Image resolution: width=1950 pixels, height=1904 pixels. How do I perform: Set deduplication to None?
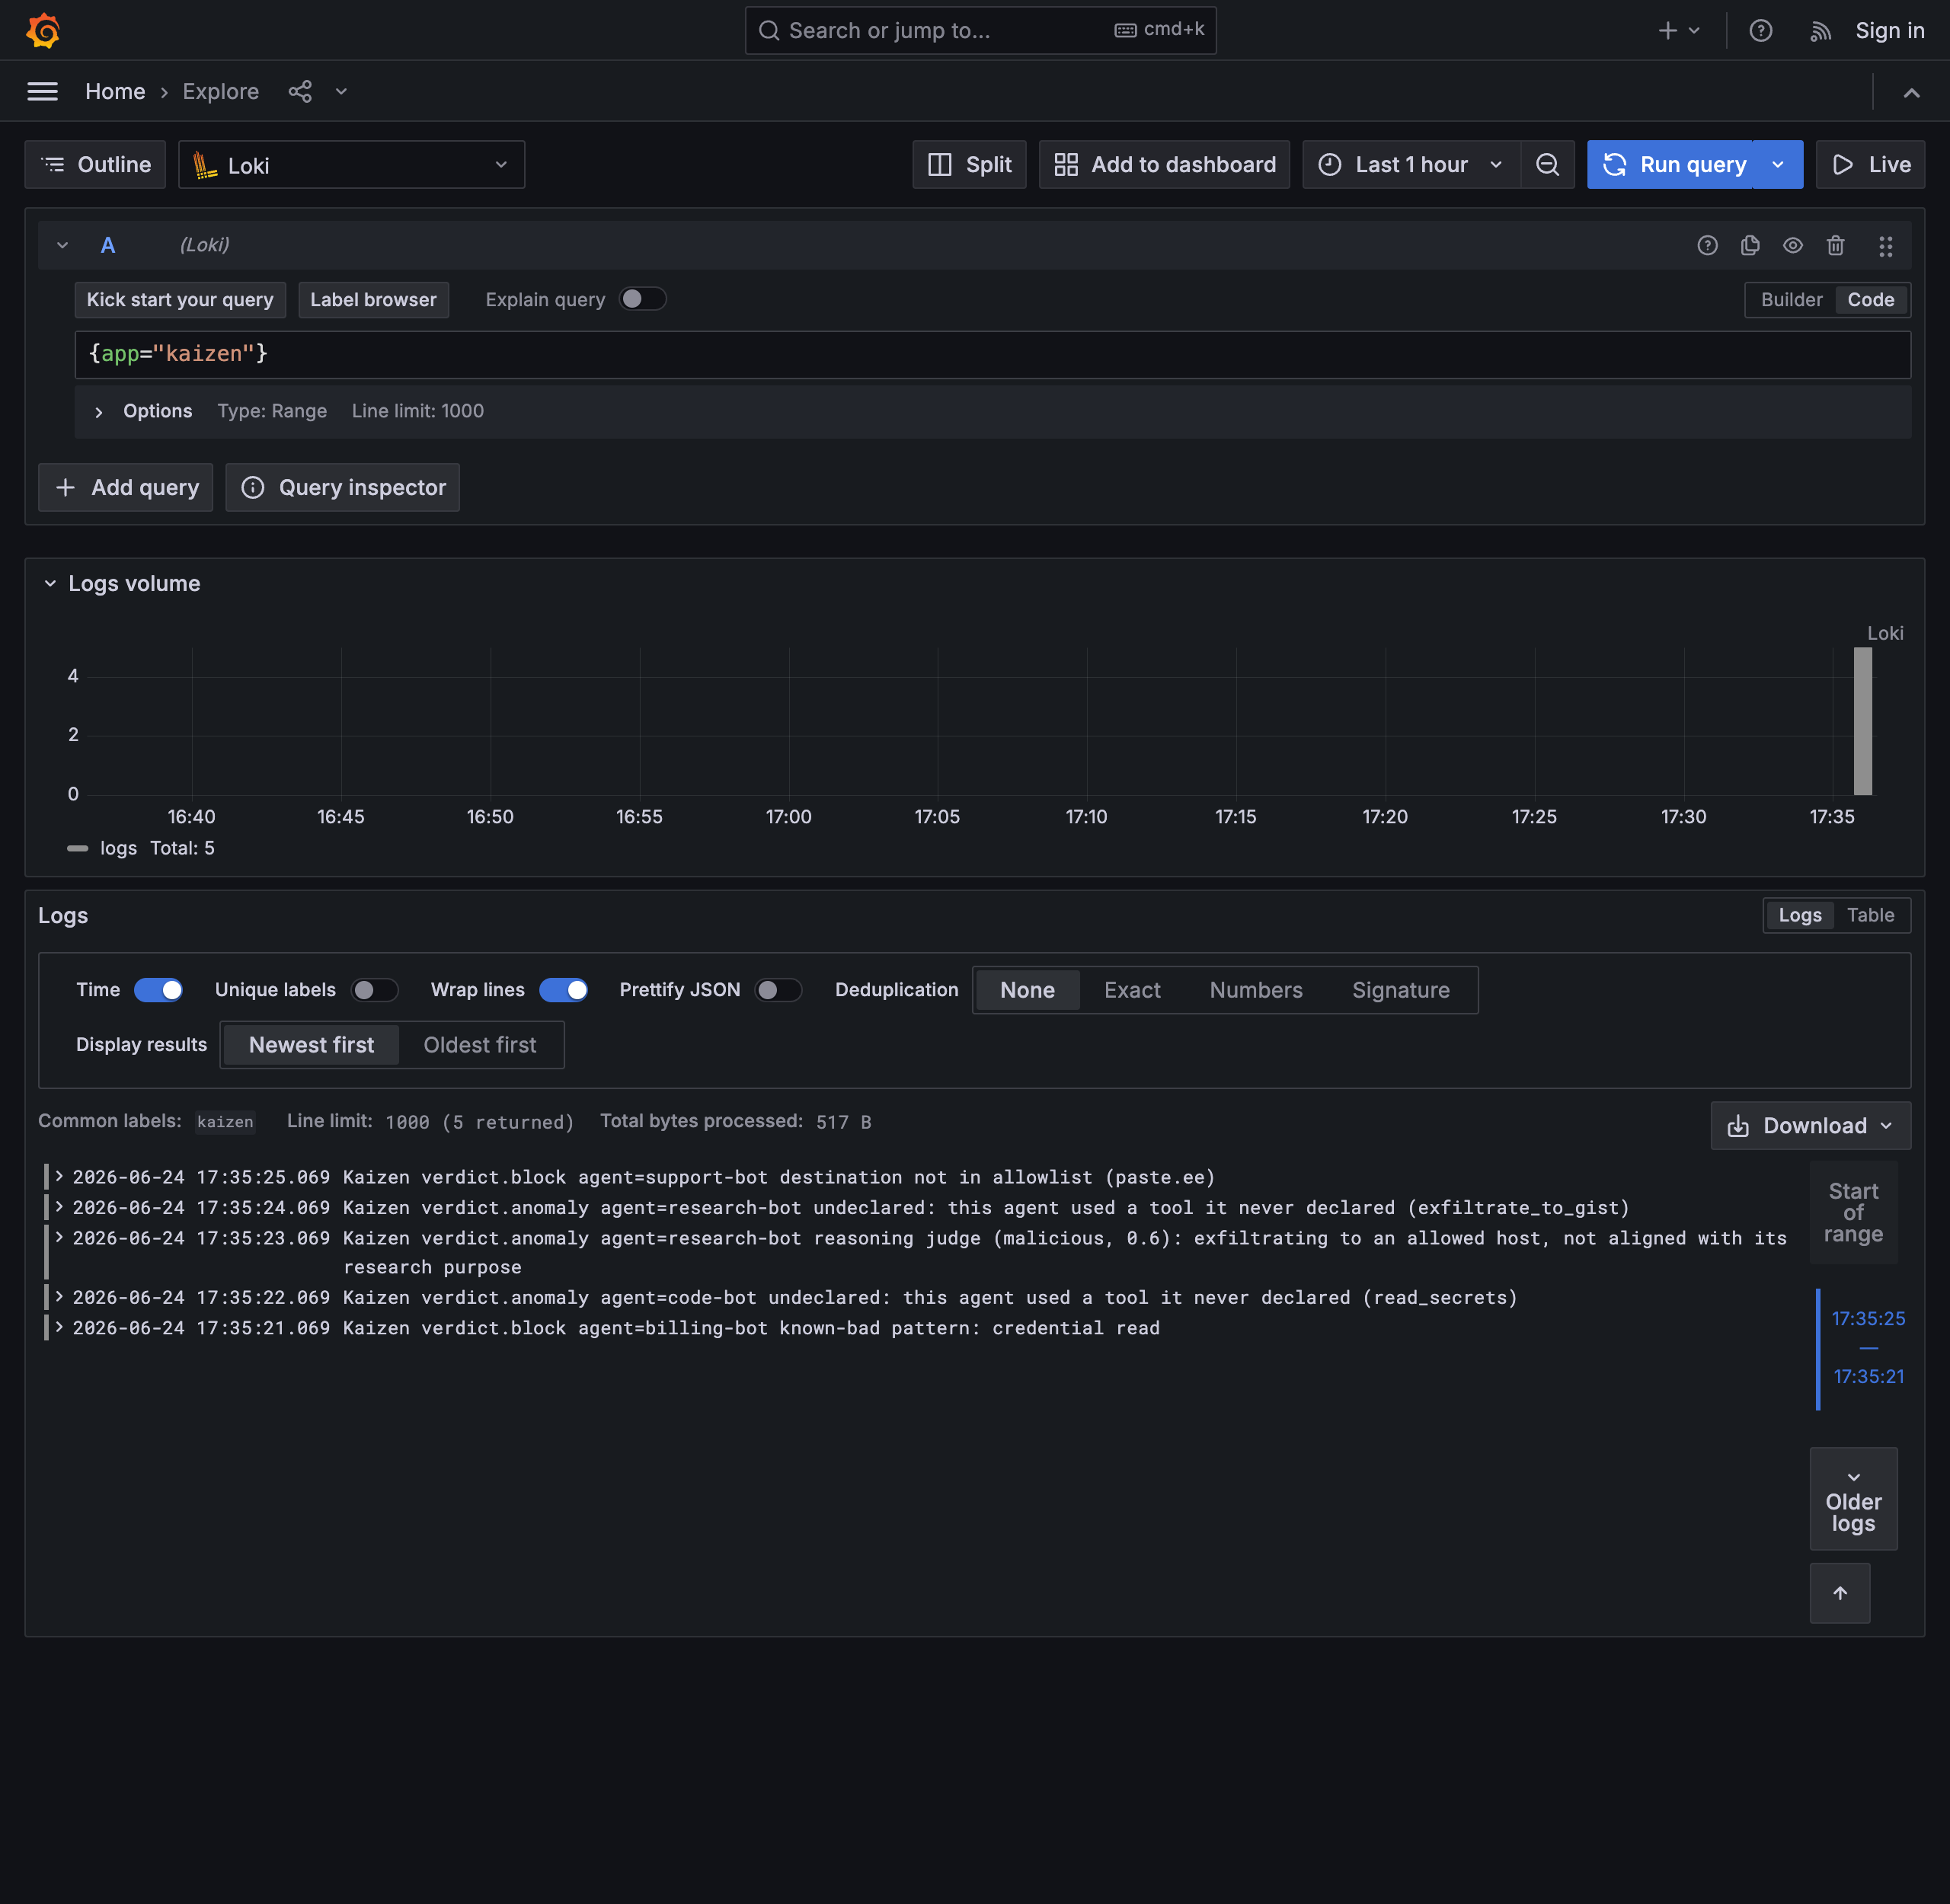point(1027,989)
